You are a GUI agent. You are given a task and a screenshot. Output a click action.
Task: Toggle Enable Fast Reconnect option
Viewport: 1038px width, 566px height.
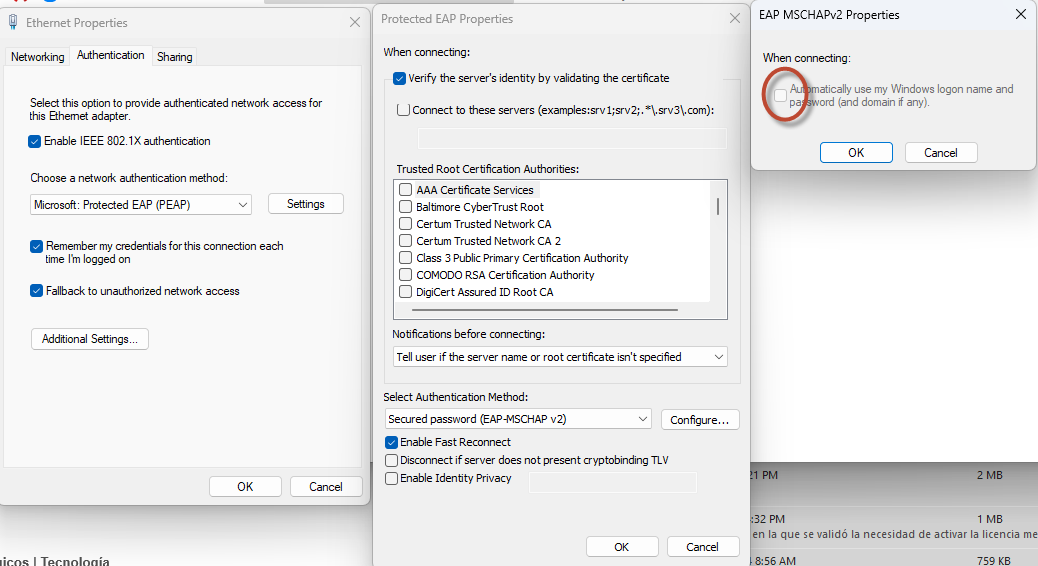[x=392, y=442]
